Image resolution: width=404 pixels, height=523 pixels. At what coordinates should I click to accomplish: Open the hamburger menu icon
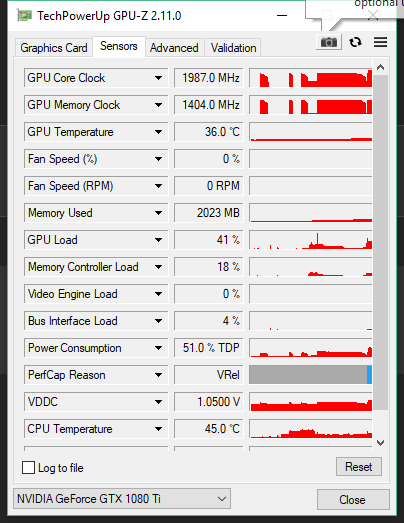point(380,42)
